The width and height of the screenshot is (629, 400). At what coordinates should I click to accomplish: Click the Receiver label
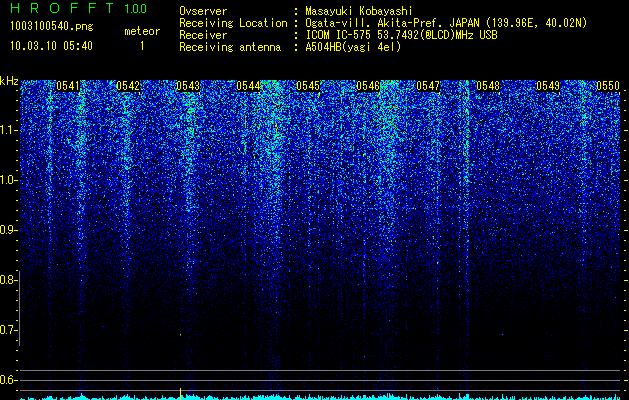tap(203, 35)
